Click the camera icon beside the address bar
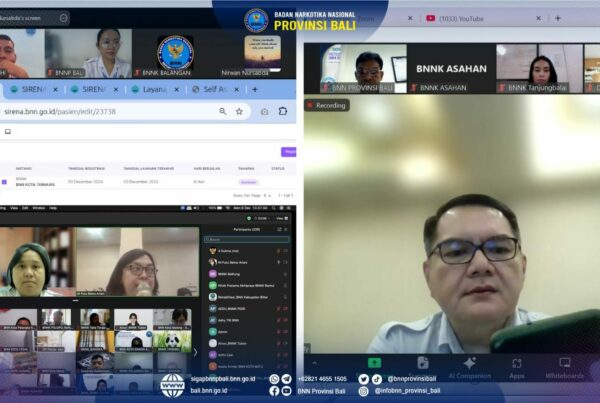The image size is (600, 403). [264, 112]
